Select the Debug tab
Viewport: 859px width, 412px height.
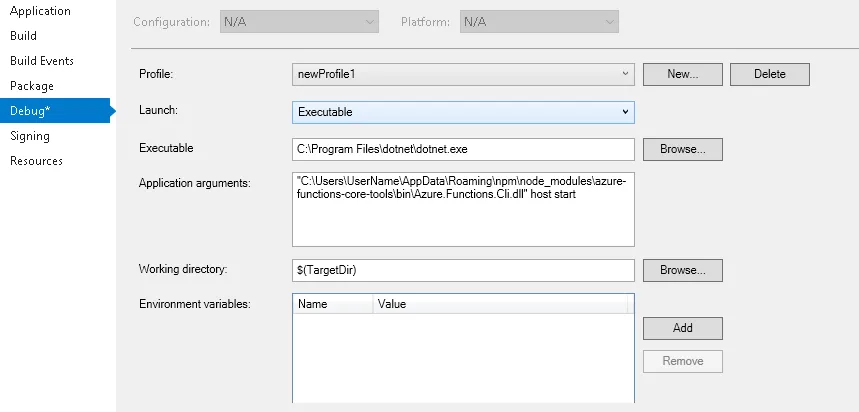30,111
